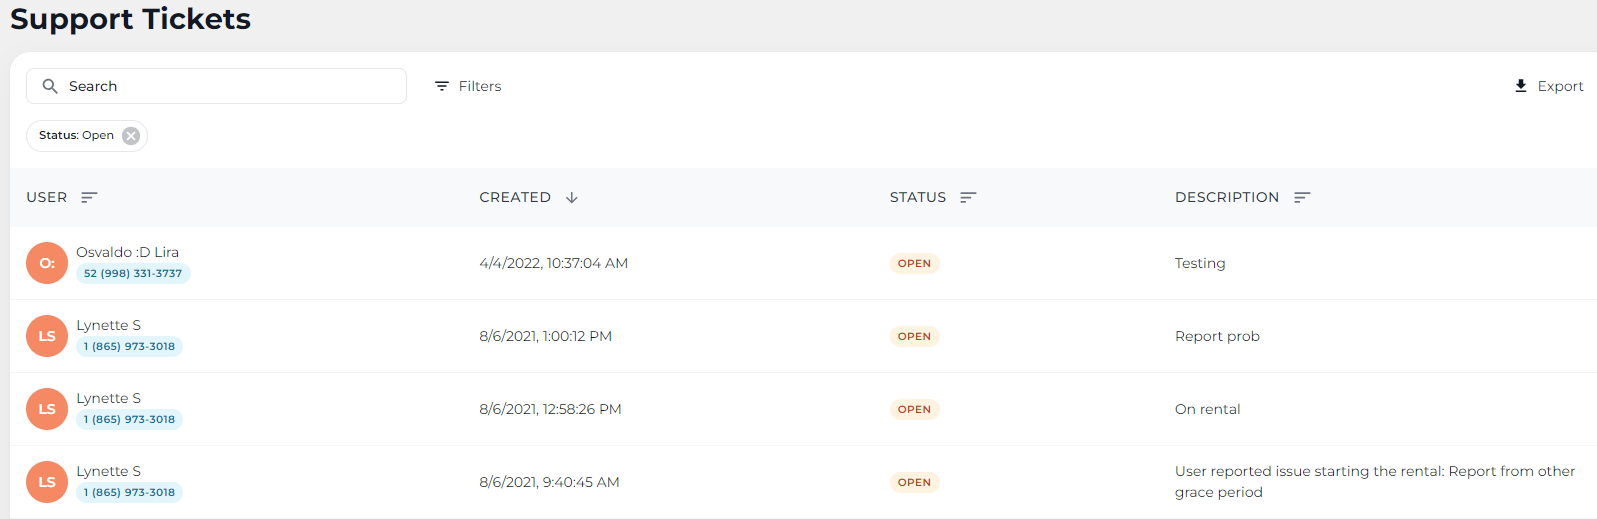The height and width of the screenshot is (519, 1597).
Task: Click the Export download icon
Action: pyautogui.click(x=1521, y=86)
